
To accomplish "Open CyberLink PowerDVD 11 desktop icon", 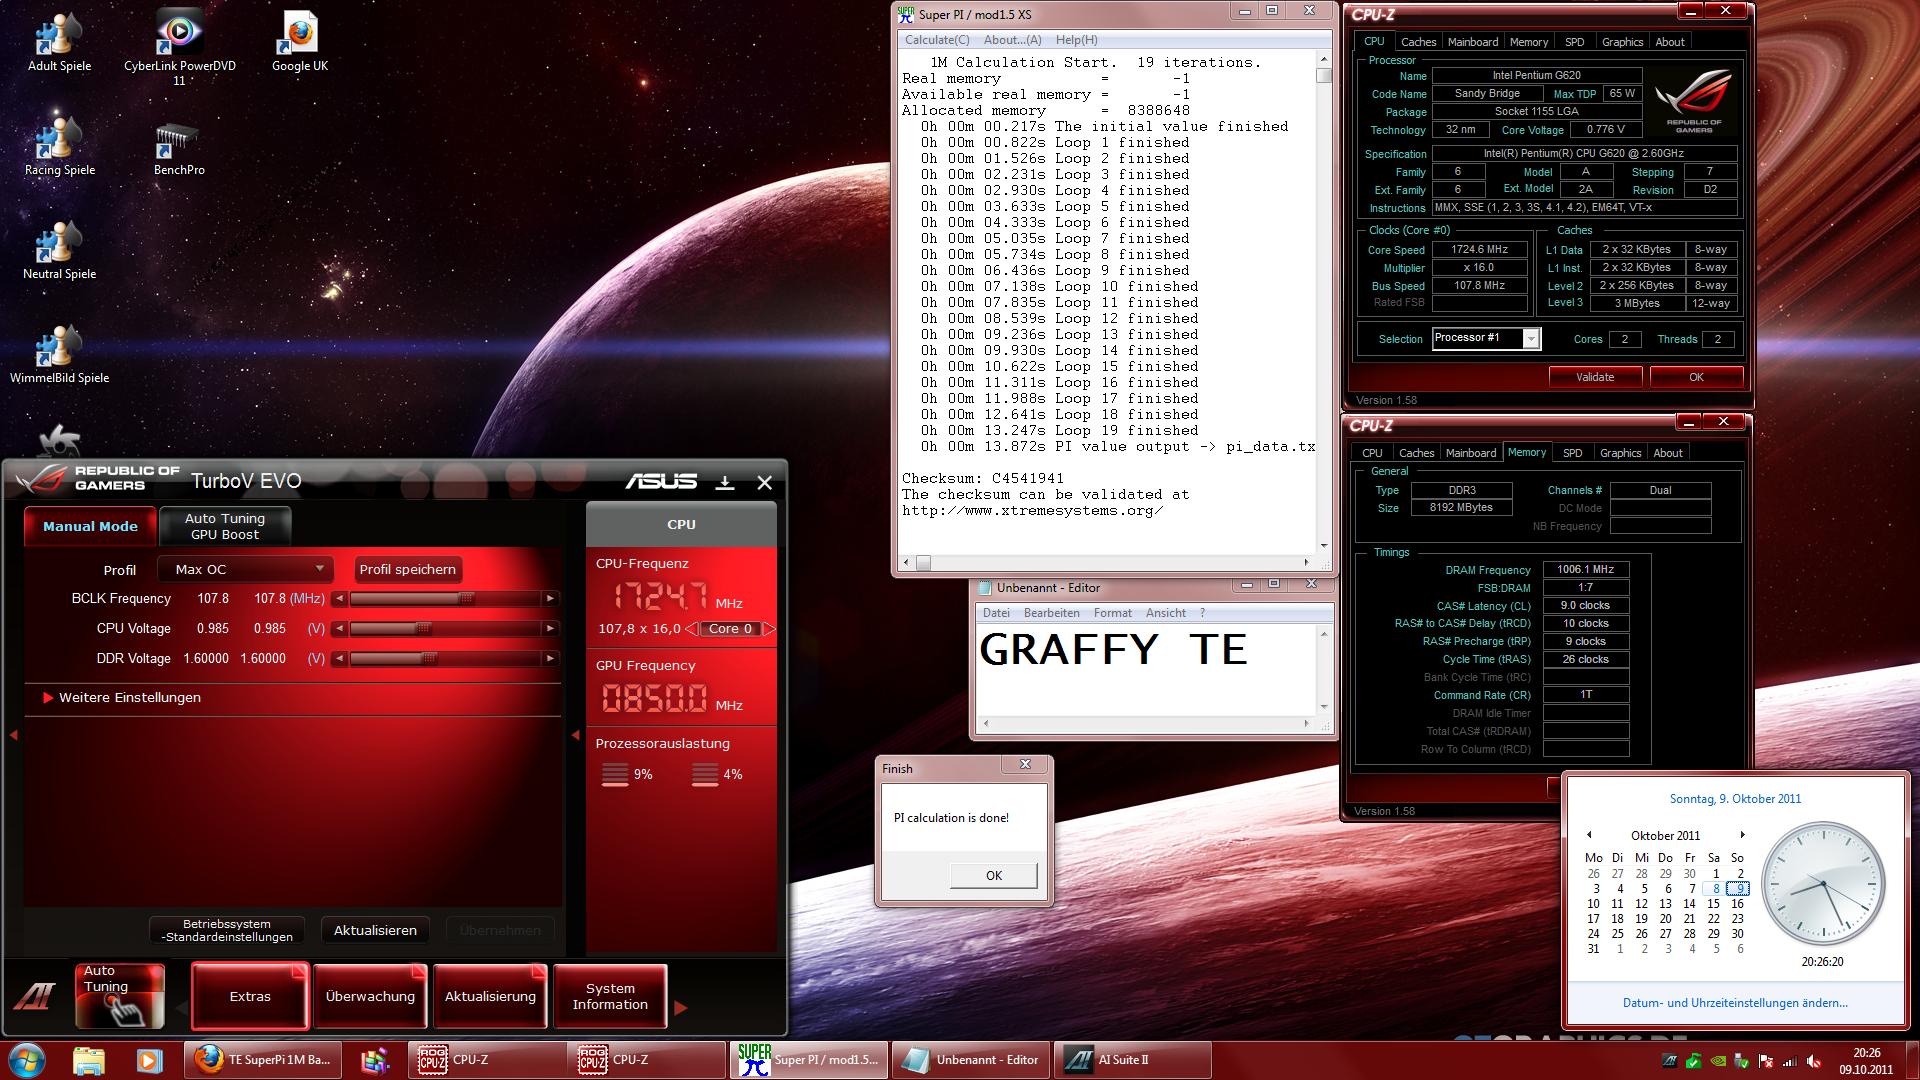I will pos(180,47).
